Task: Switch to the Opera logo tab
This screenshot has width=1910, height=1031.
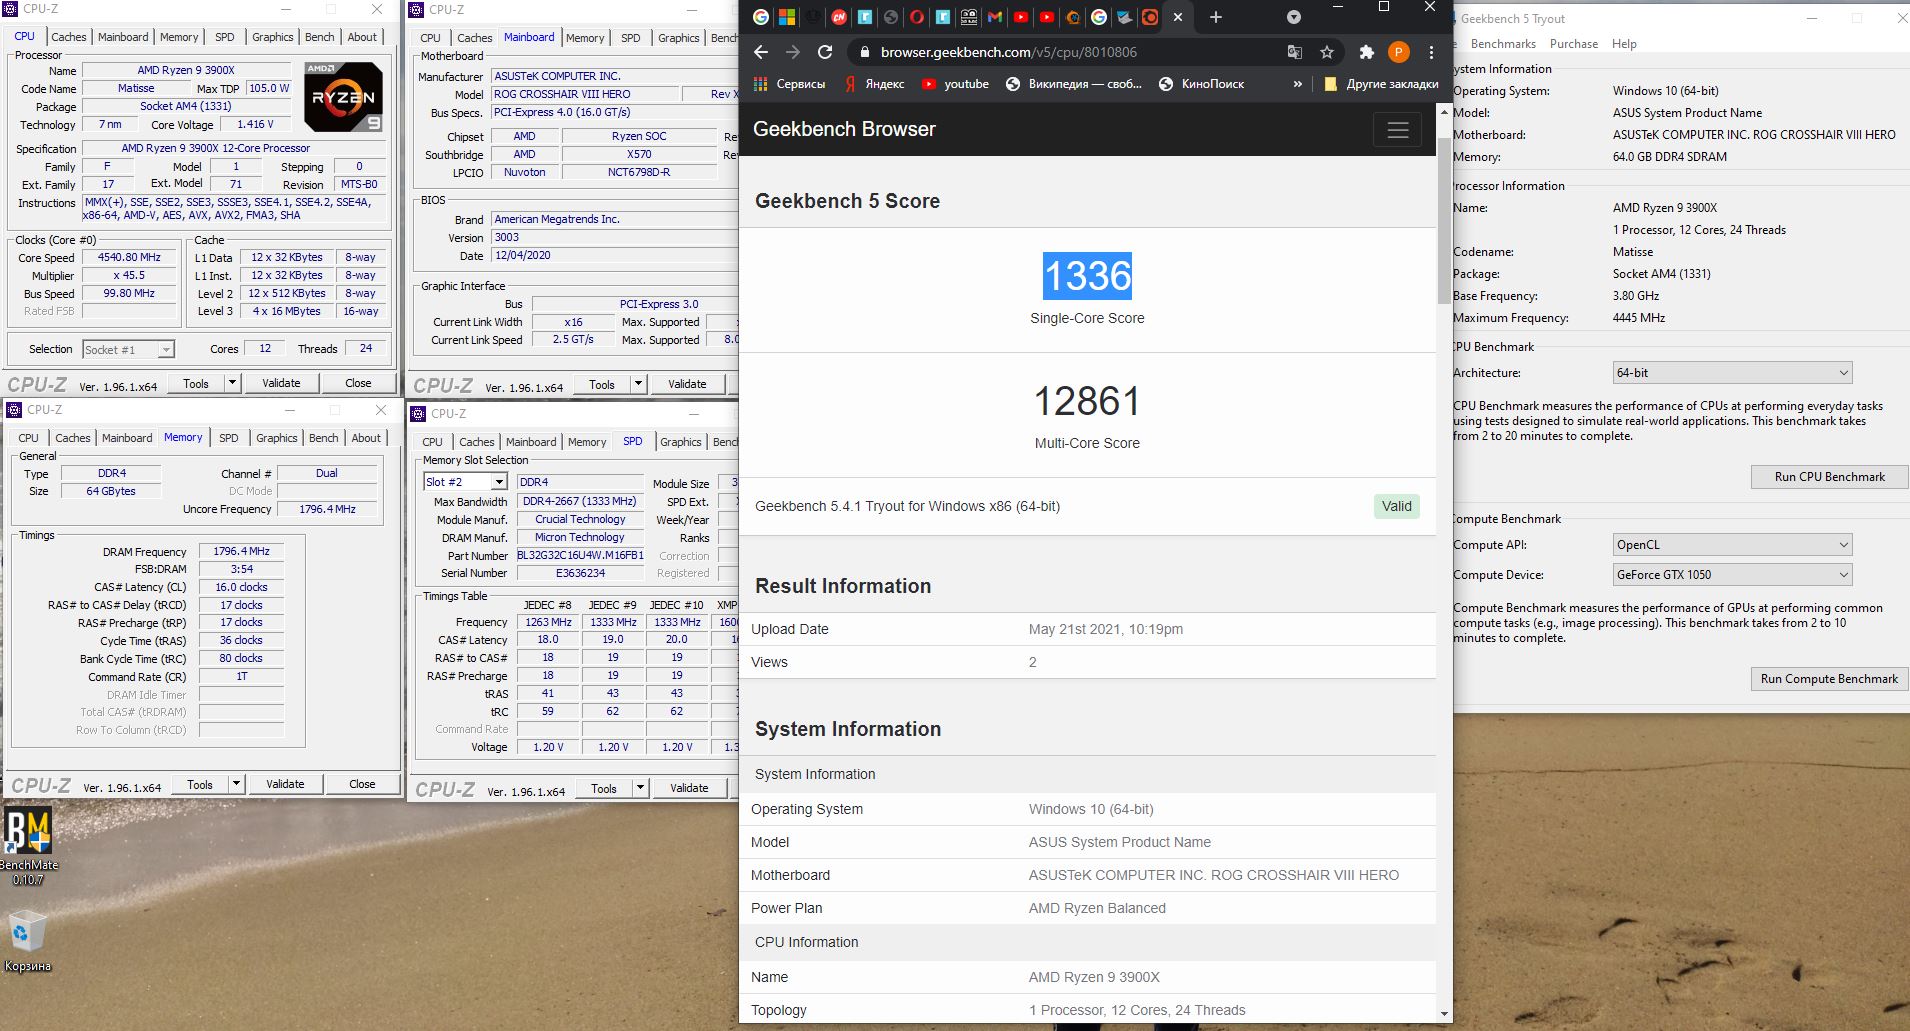Action: pos(917,17)
